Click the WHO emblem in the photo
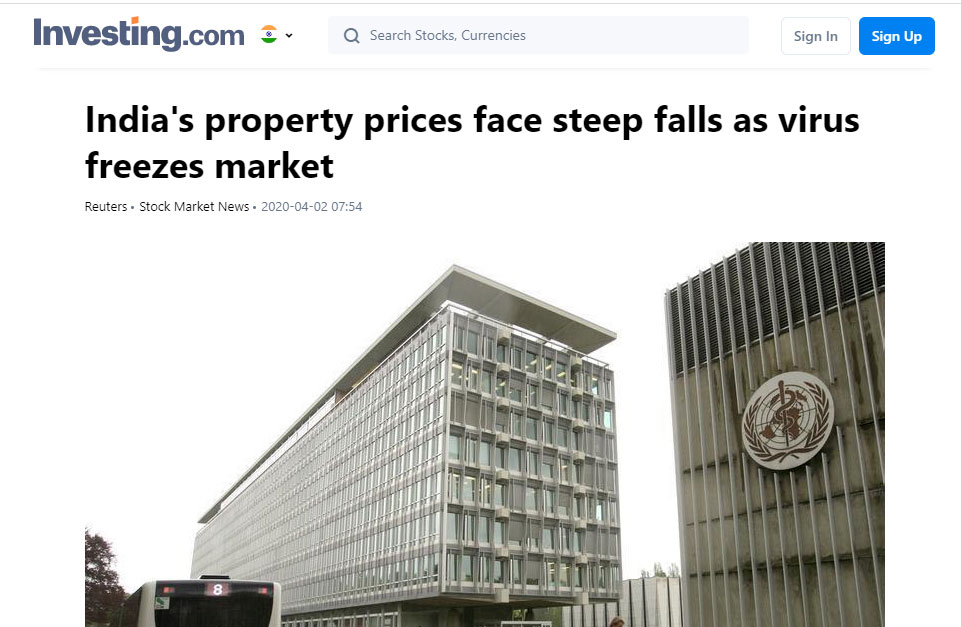The image size is (961, 627). click(787, 420)
